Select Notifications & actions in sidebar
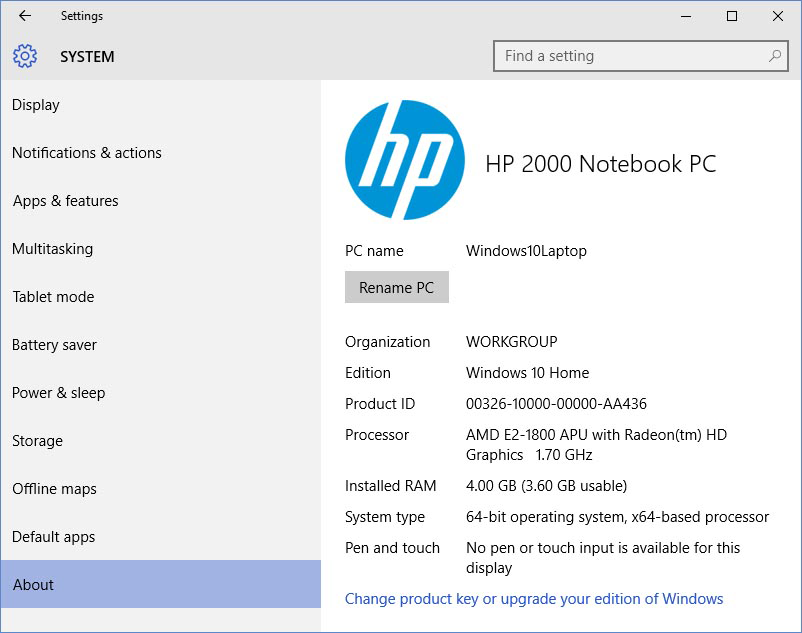 point(87,153)
